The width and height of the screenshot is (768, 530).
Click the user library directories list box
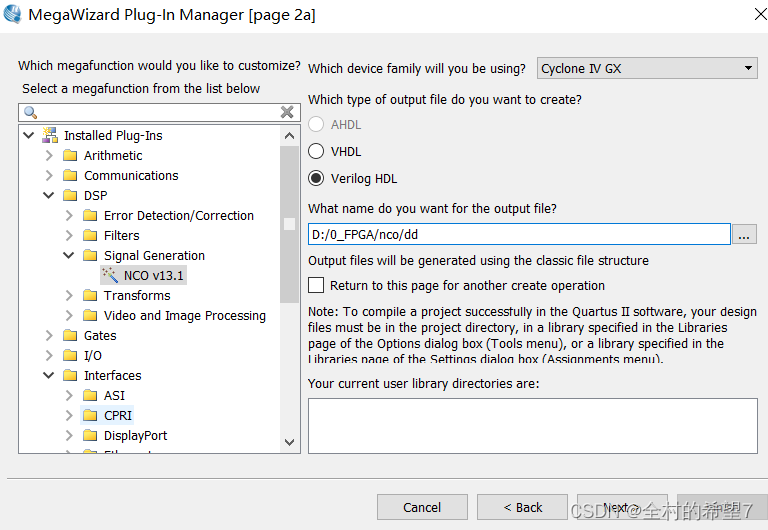[x=532, y=426]
